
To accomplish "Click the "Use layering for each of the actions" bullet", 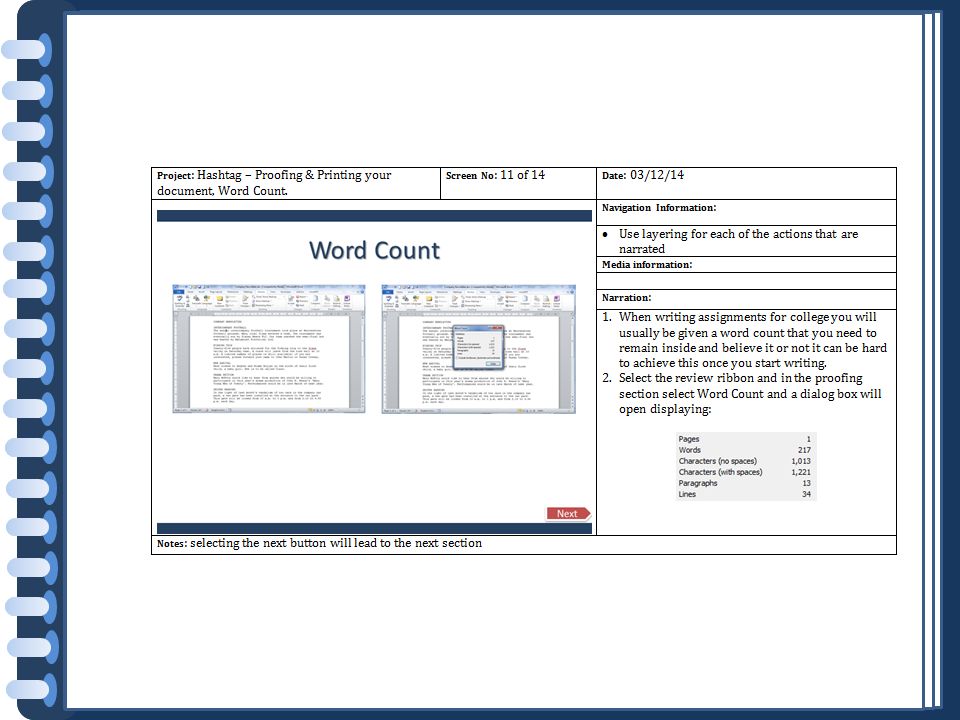I will click(x=738, y=241).
